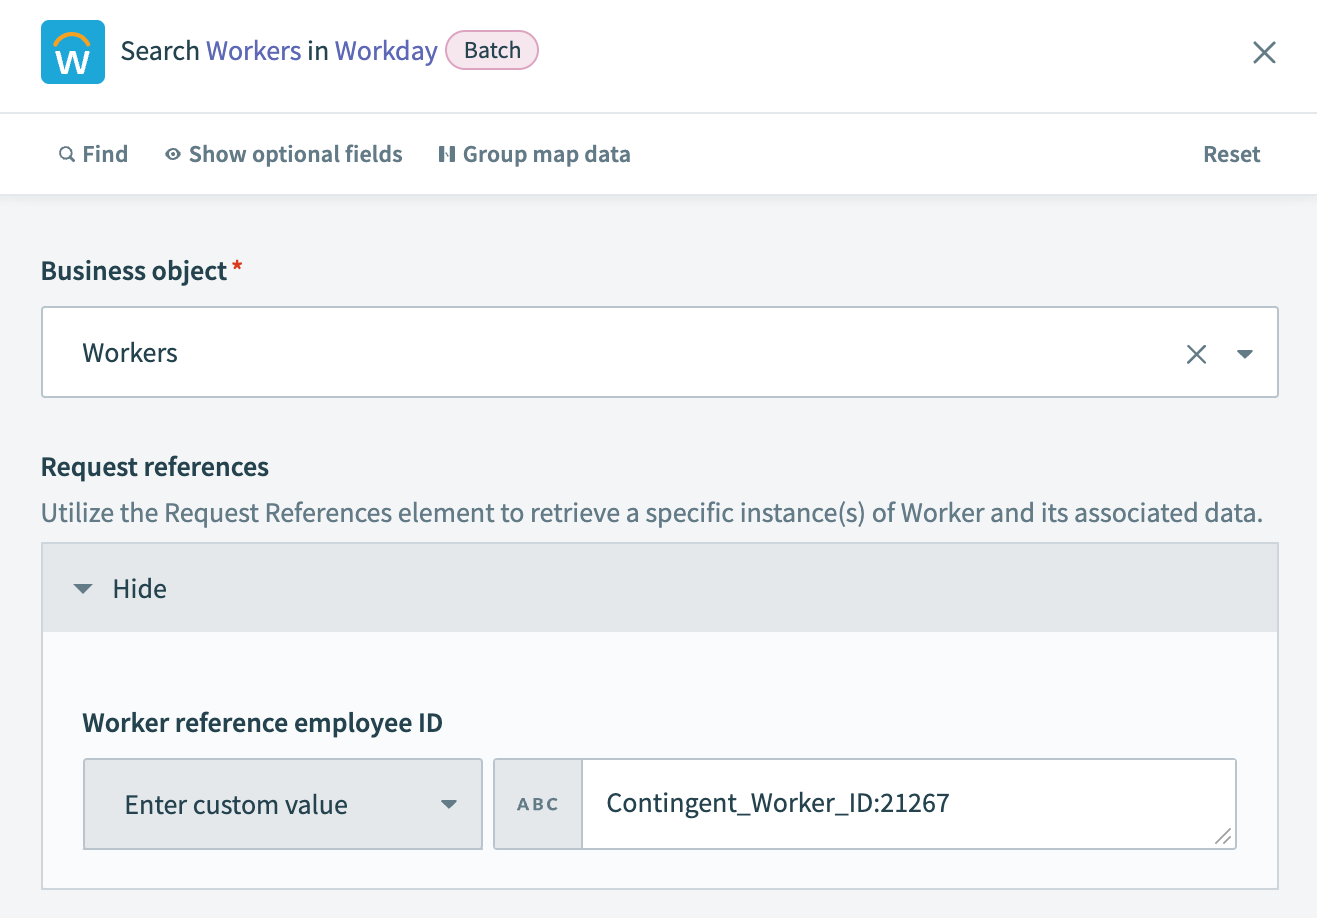This screenshot has width=1317, height=918.
Task: Collapse the Request references section
Action: [x=138, y=588]
